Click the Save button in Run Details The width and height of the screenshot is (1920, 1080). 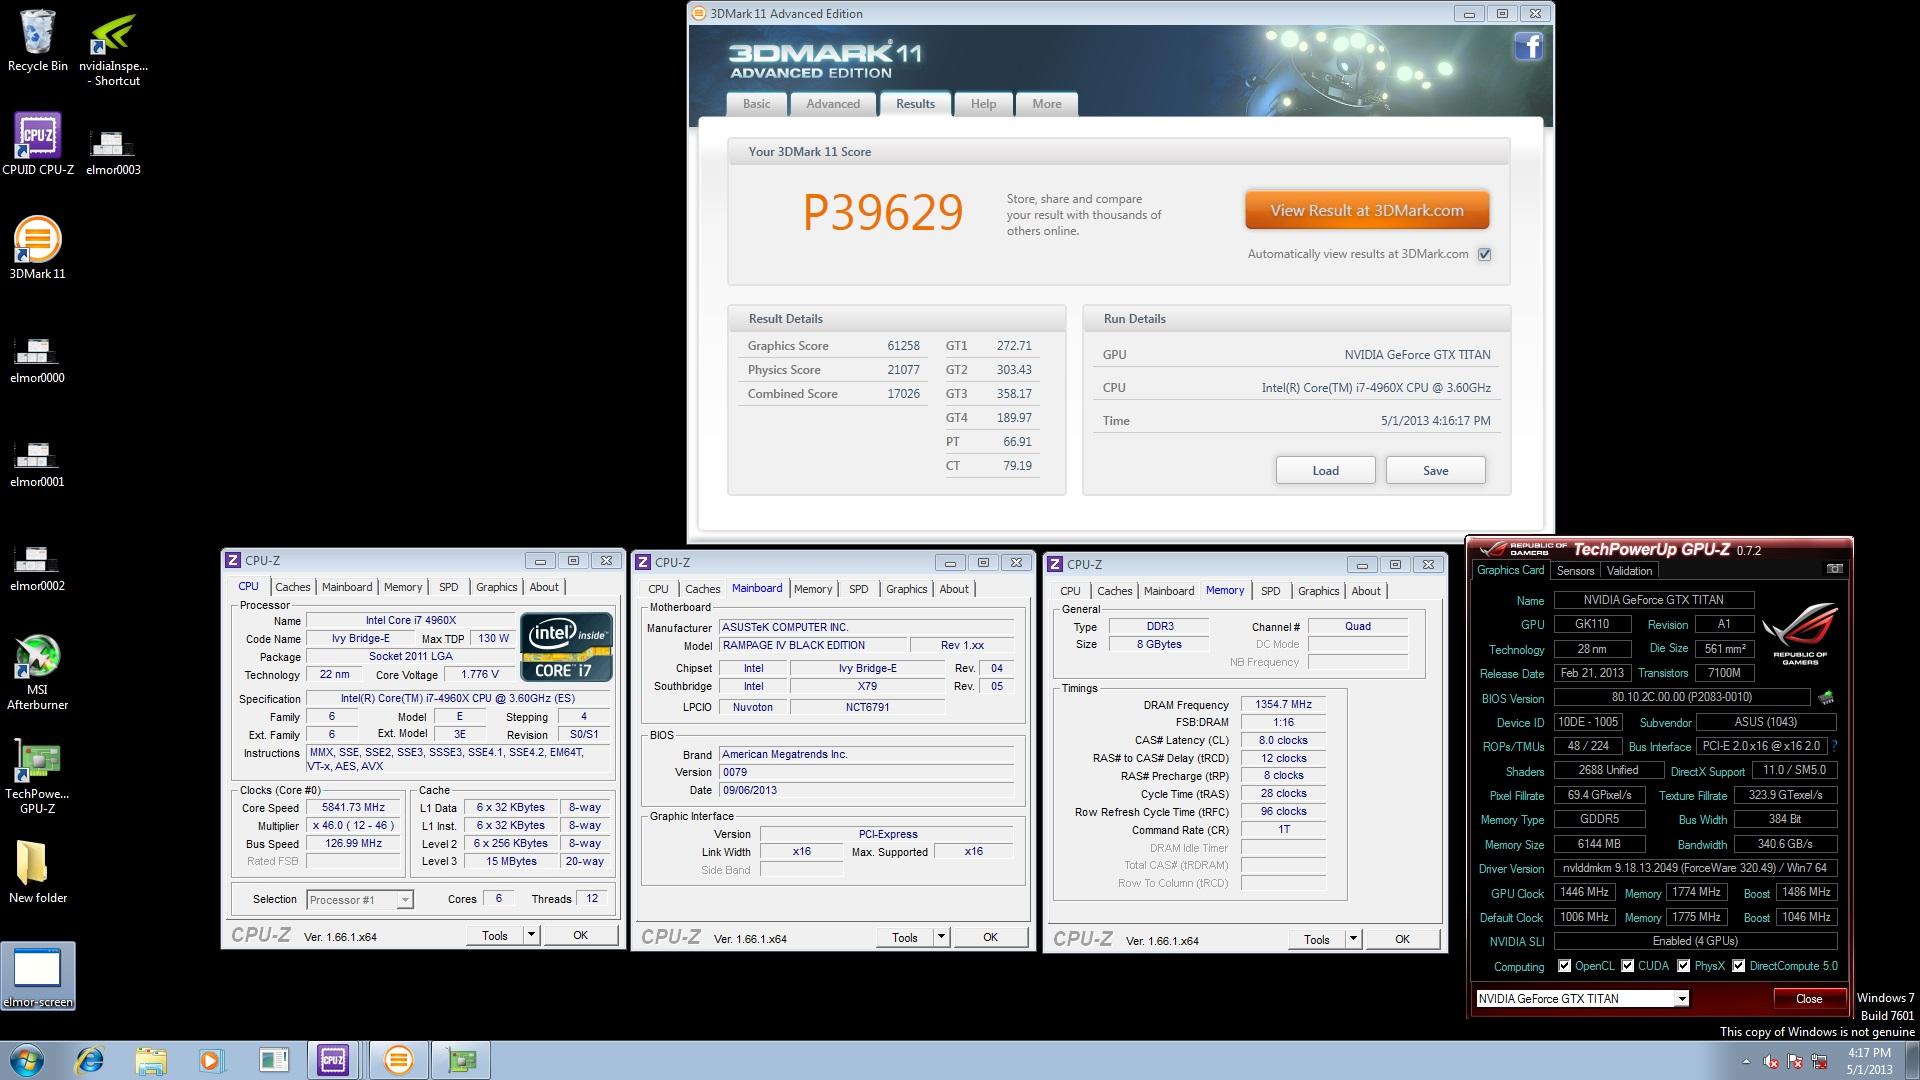[x=1435, y=470]
